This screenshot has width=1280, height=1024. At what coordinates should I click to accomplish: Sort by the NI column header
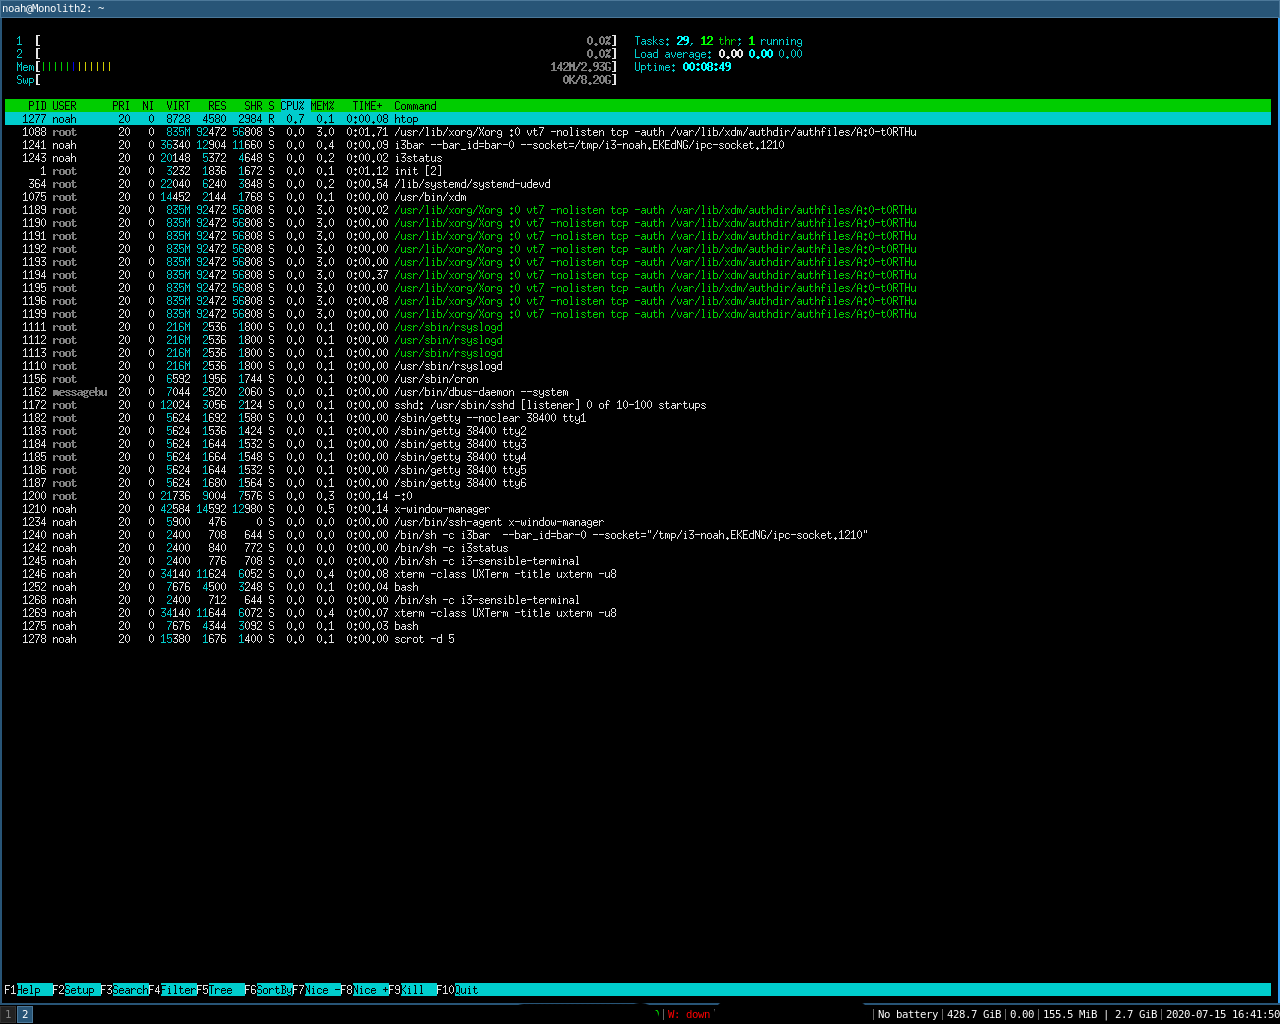pyautogui.click(x=148, y=106)
